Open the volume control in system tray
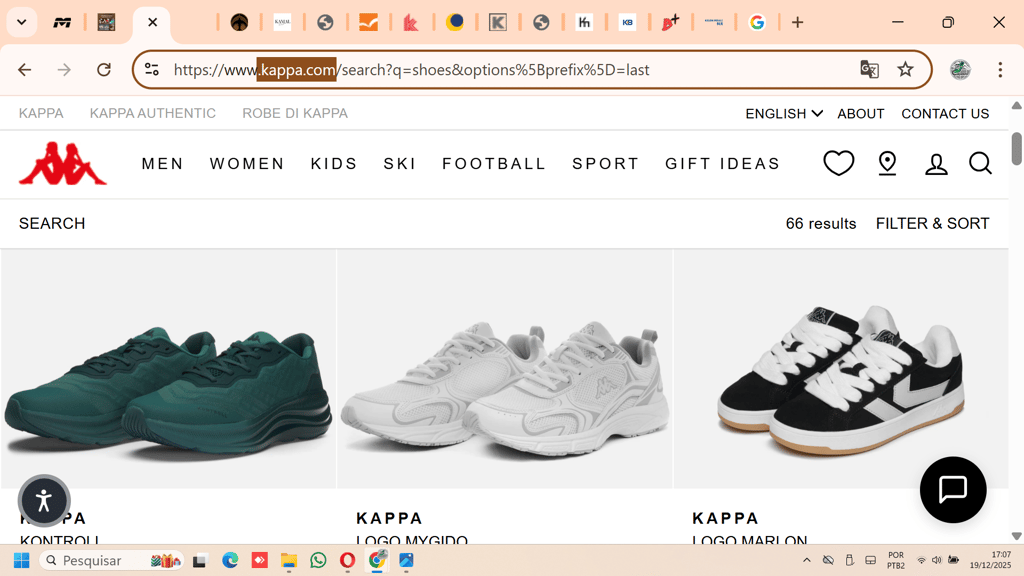The height and width of the screenshot is (576, 1024). pyautogui.click(x=936, y=560)
